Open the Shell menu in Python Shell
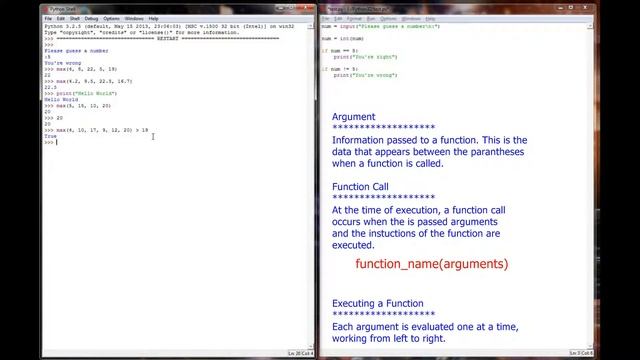The height and width of the screenshot is (360, 640). point(75,19)
